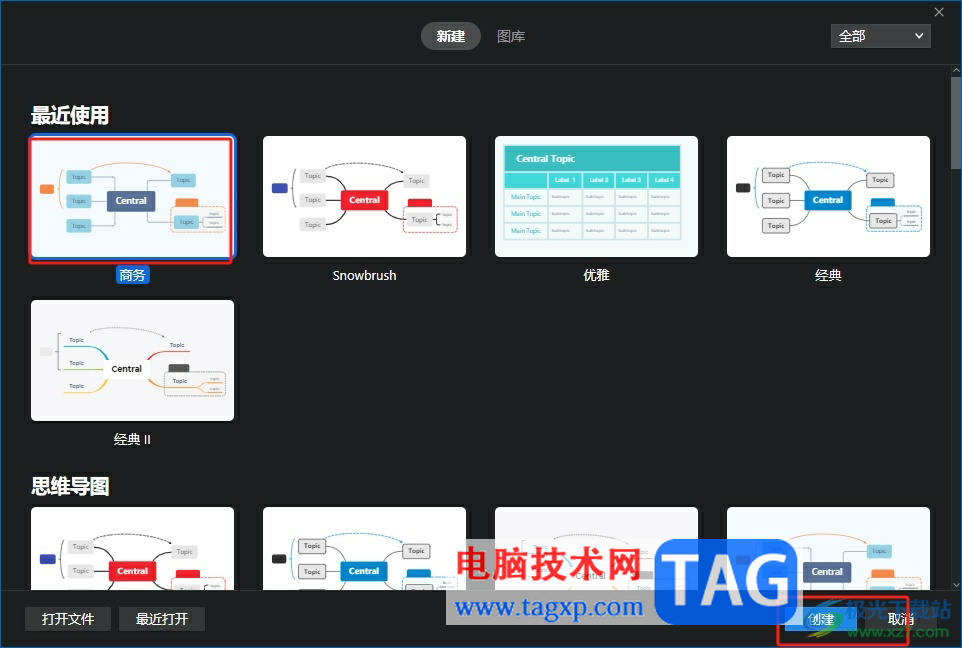Image resolution: width=962 pixels, height=648 pixels.
Task: Switch to the 图库 tab
Action: (x=511, y=36)
